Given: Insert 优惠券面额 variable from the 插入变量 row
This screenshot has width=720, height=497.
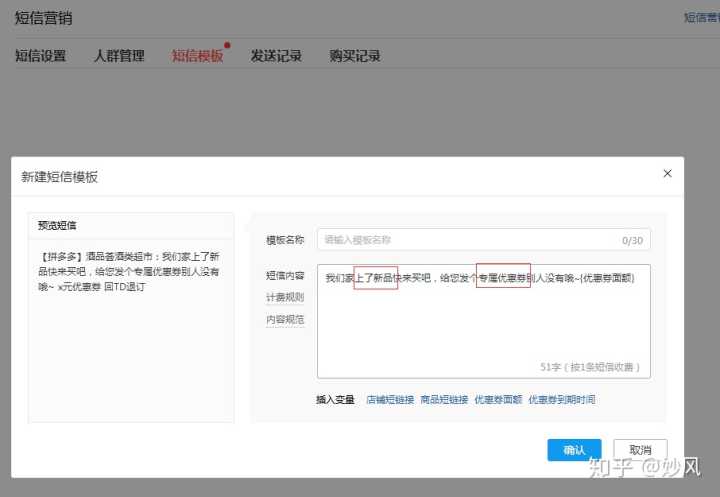Looking at the screenshot, I should click(498, 400).
